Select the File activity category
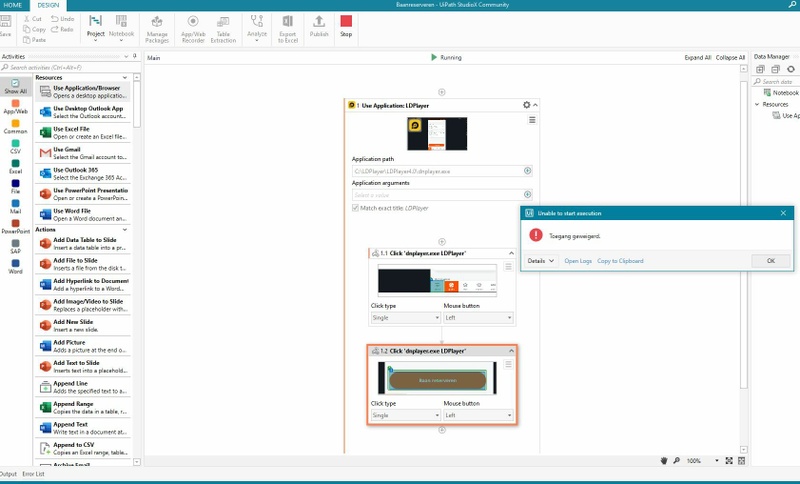The width and height of the screenshot is (800, 484). coord(15,187)
